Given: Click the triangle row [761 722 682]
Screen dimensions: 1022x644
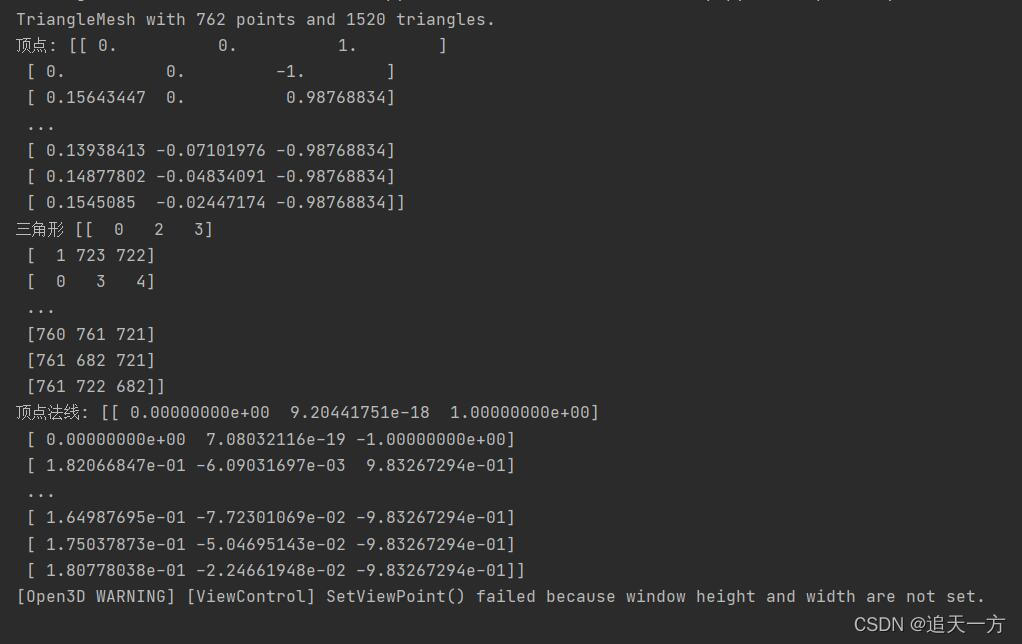Looking at the screenshot, I should tap(95, 386).
